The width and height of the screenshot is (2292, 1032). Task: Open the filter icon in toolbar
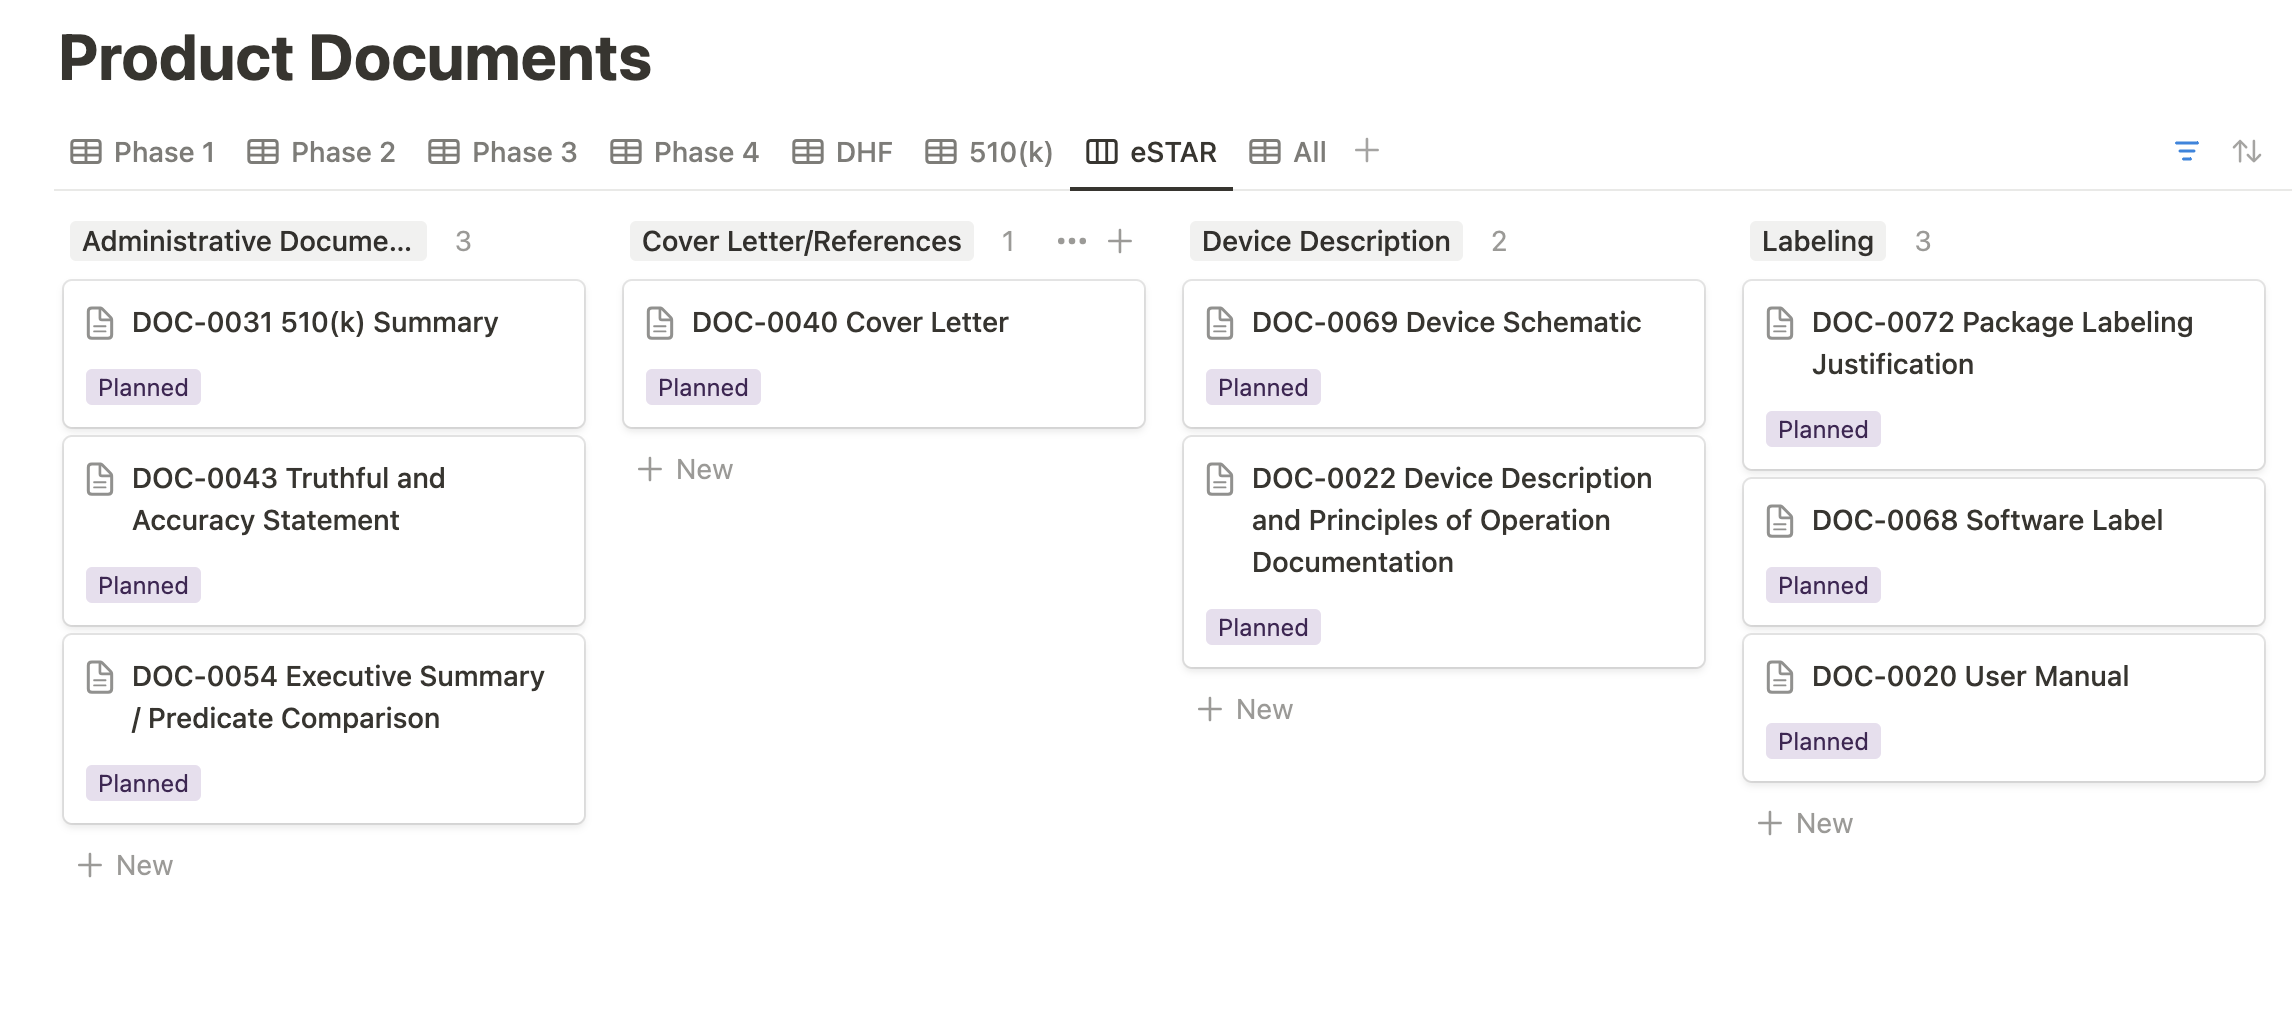[2186, 152]
